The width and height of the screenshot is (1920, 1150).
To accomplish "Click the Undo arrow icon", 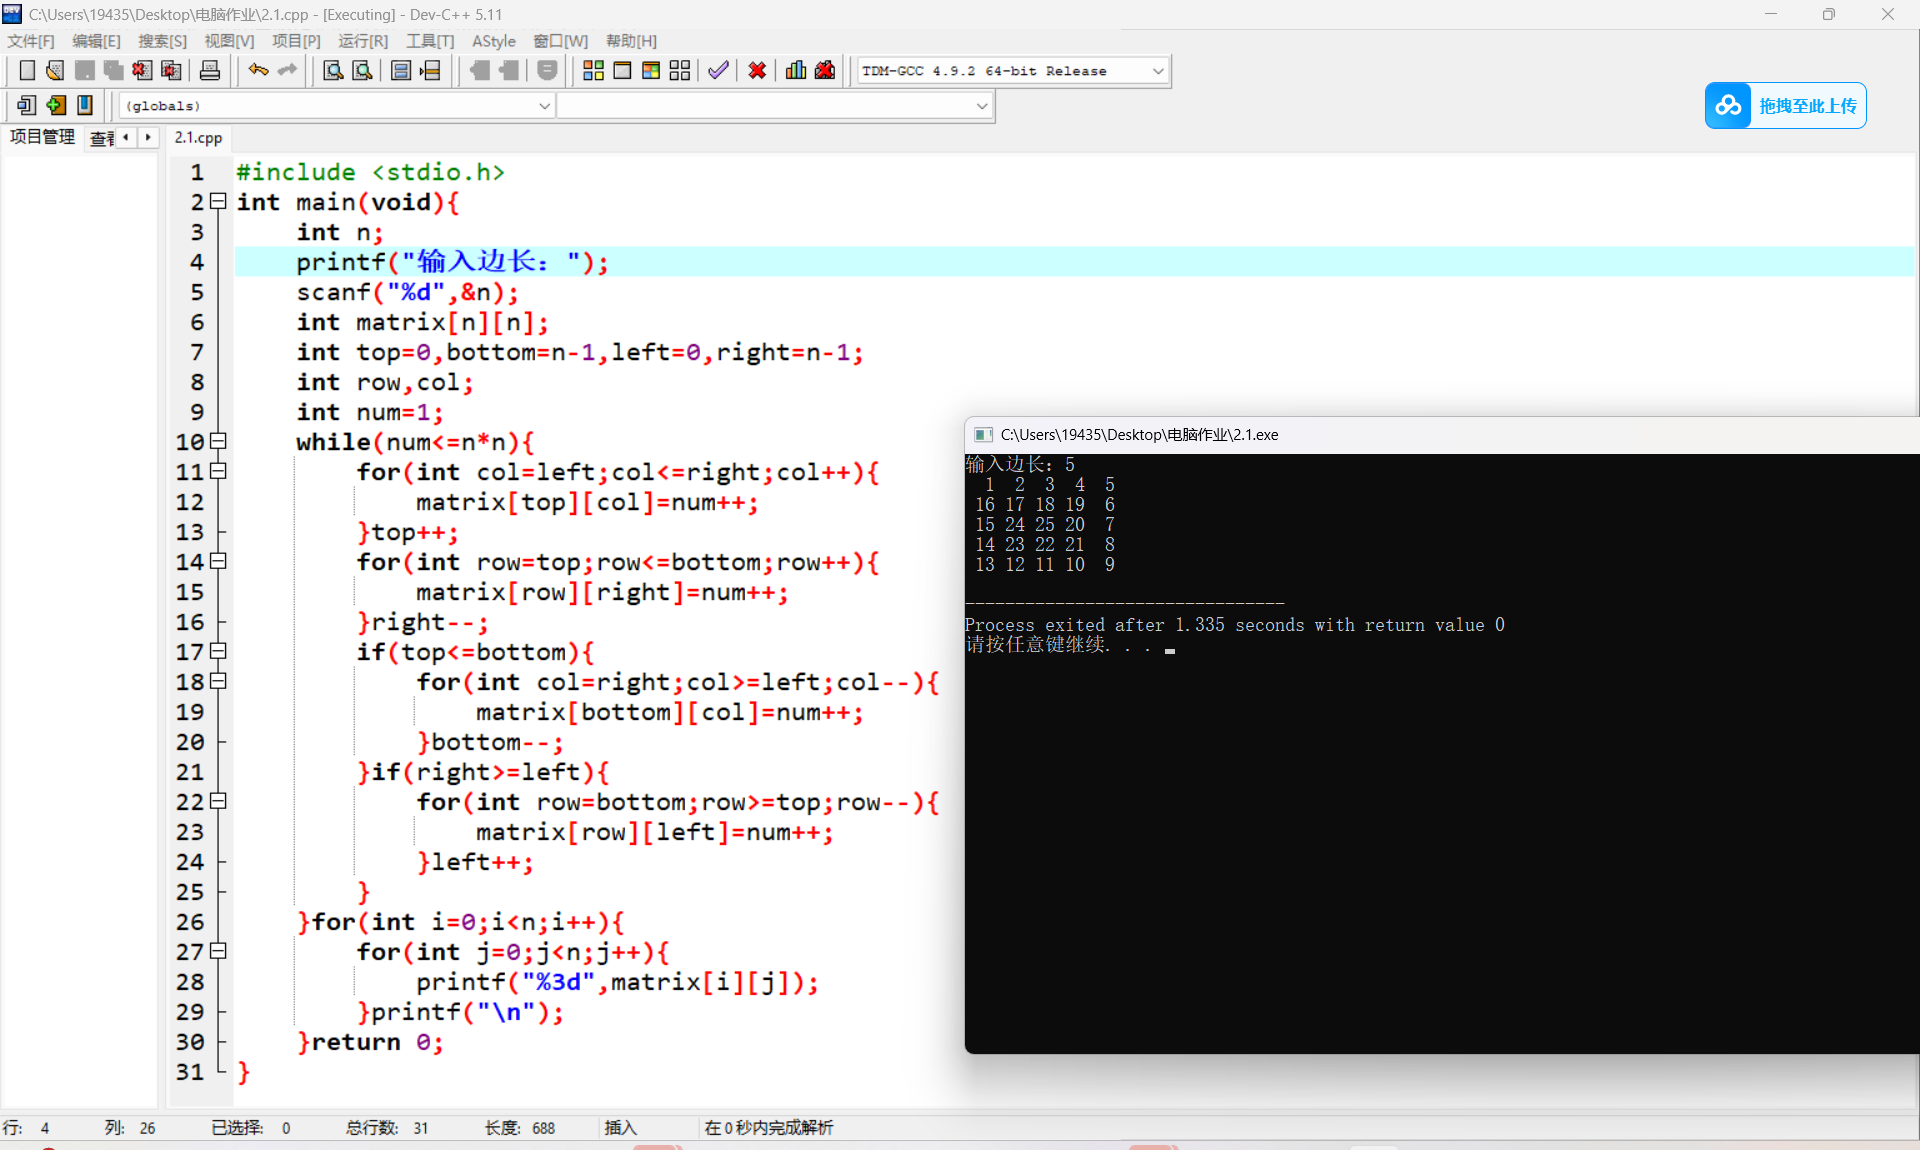I will (x=258, y=71).
